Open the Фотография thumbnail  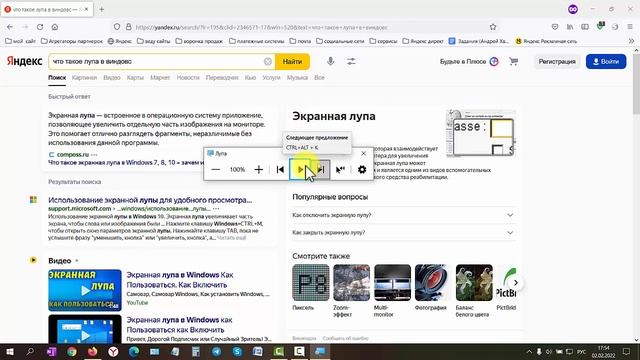[433, 282]
